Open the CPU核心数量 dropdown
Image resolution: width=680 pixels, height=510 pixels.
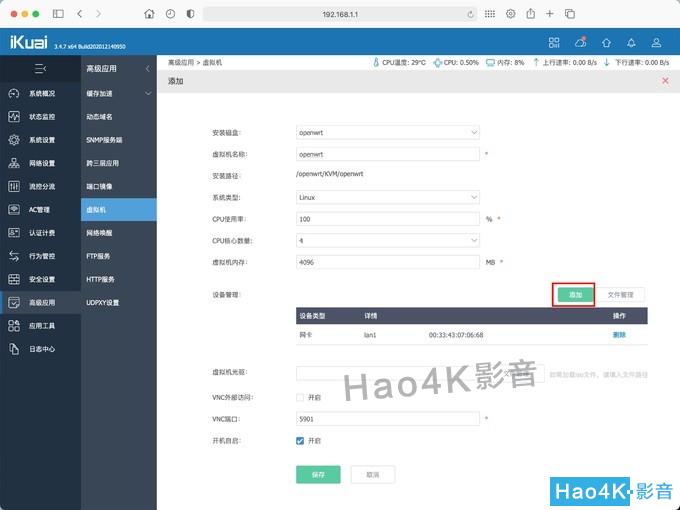coord(388,240)
